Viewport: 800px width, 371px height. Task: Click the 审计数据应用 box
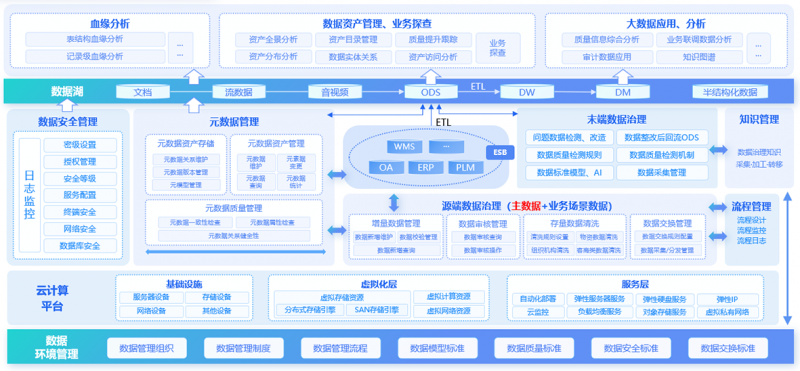pos(607,57)
